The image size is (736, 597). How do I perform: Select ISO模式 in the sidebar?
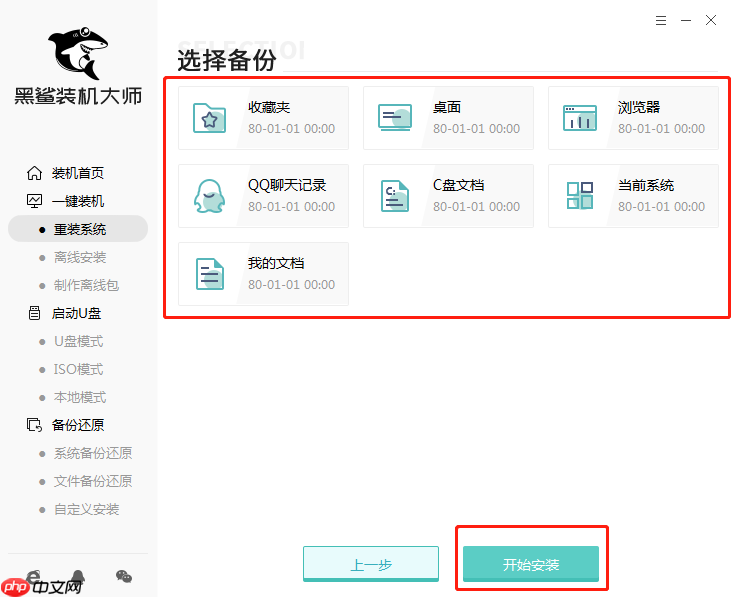pyautogui.click(x=78, y=369)
